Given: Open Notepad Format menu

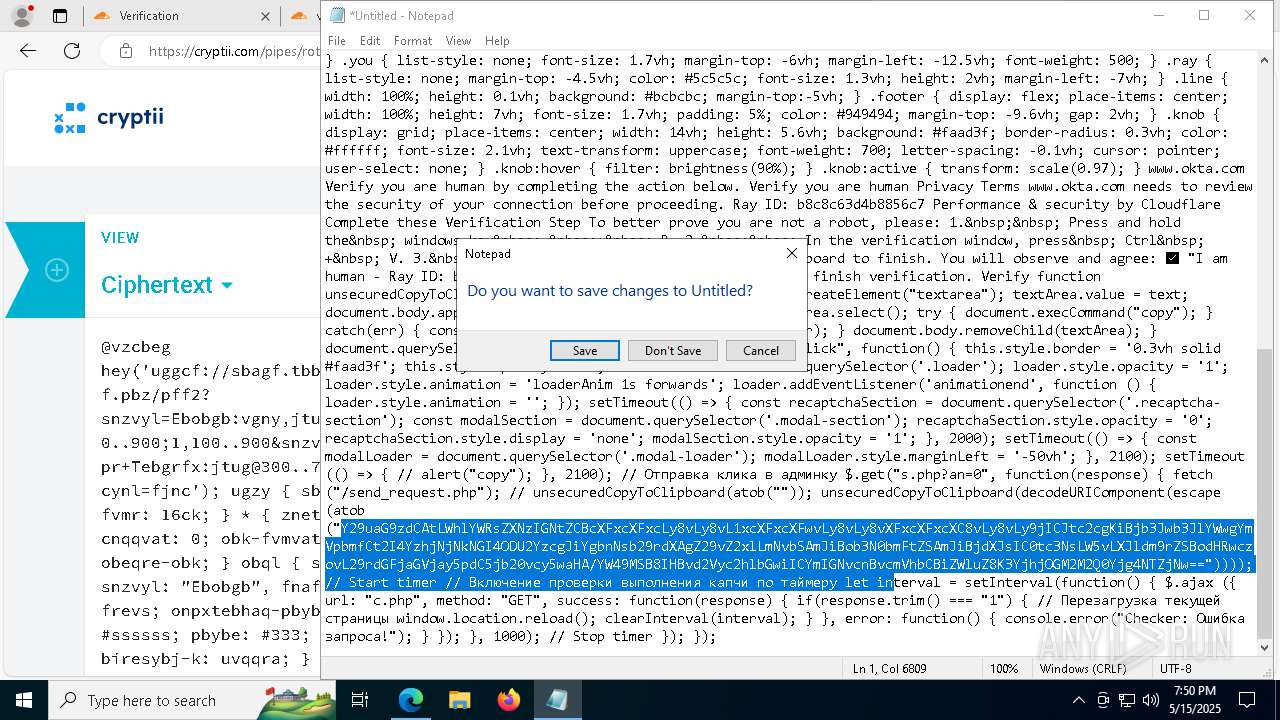Looking at the screenshot, I should 413,41.
